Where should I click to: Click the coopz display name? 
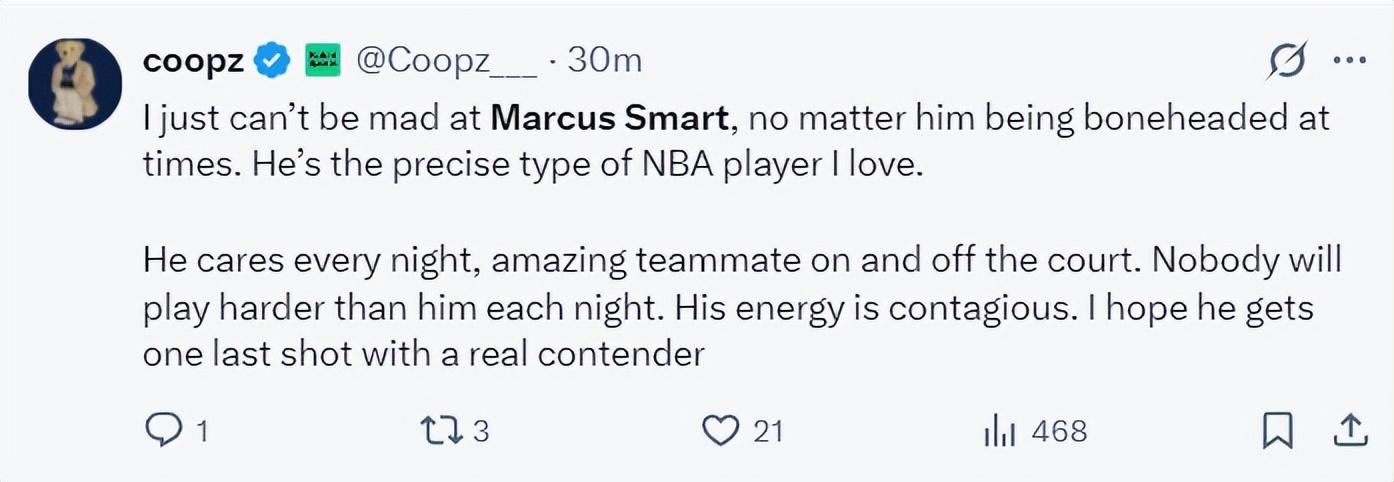[x=194, y=61]
